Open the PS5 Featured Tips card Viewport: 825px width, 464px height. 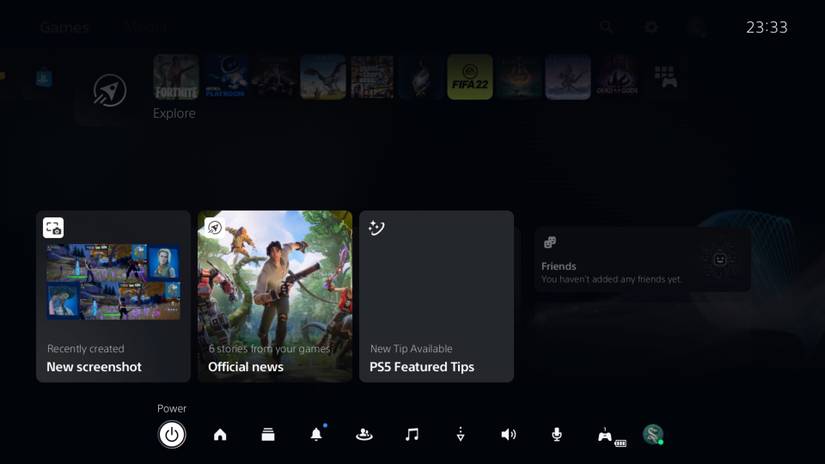[436, 296]
